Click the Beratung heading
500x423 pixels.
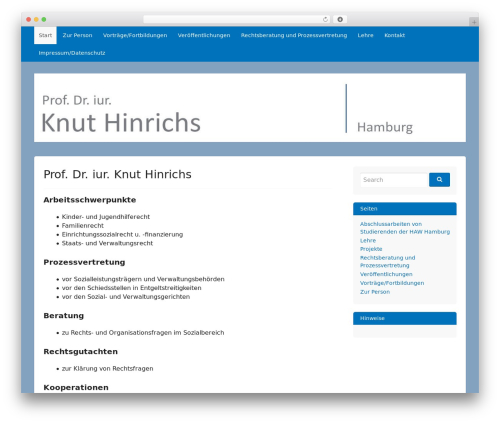(64, 316)
